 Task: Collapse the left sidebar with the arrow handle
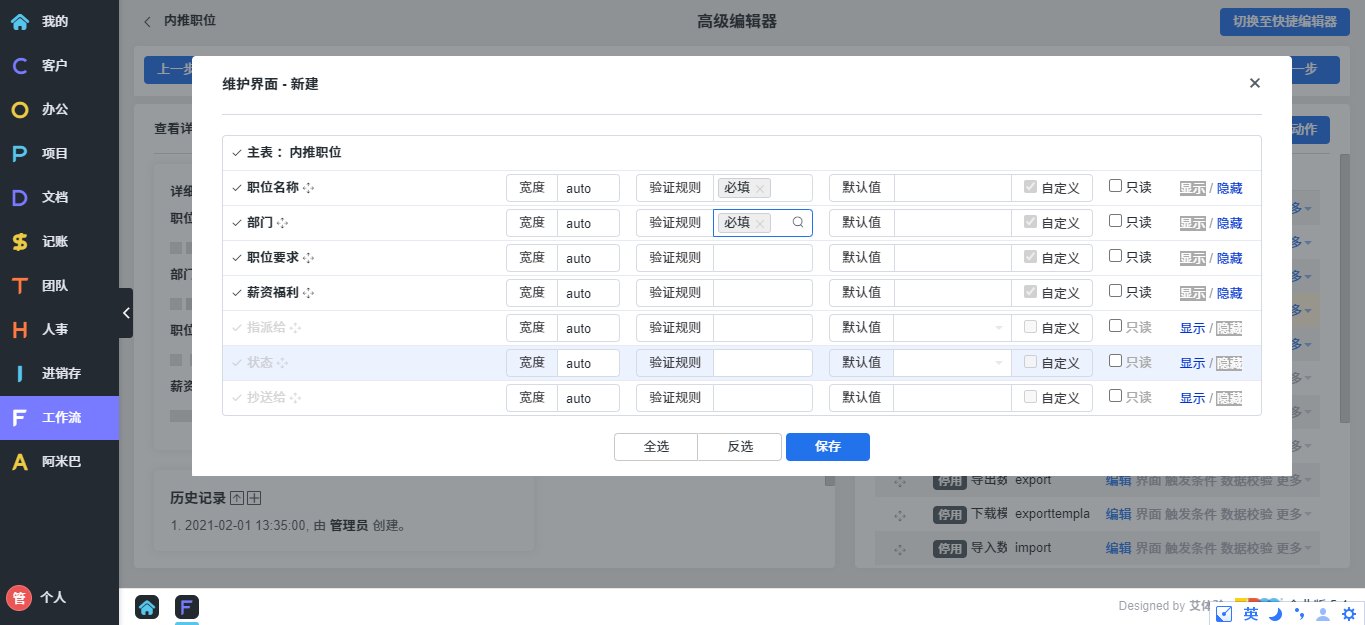coord(126,313)
